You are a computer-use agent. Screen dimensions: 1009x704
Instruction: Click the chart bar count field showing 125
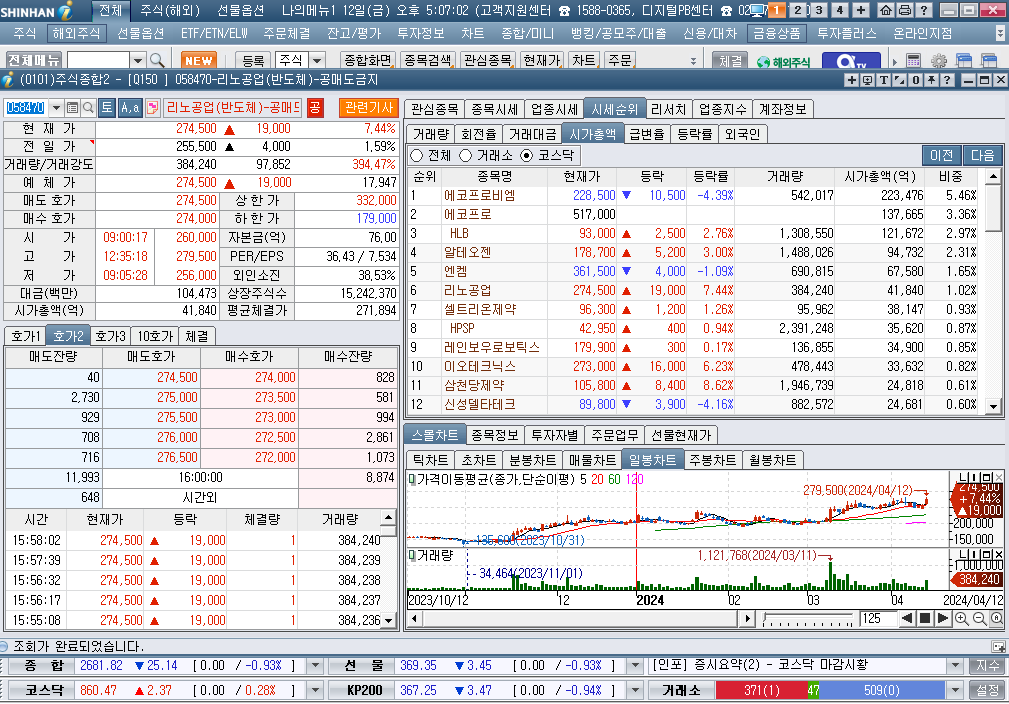[877, 618]
